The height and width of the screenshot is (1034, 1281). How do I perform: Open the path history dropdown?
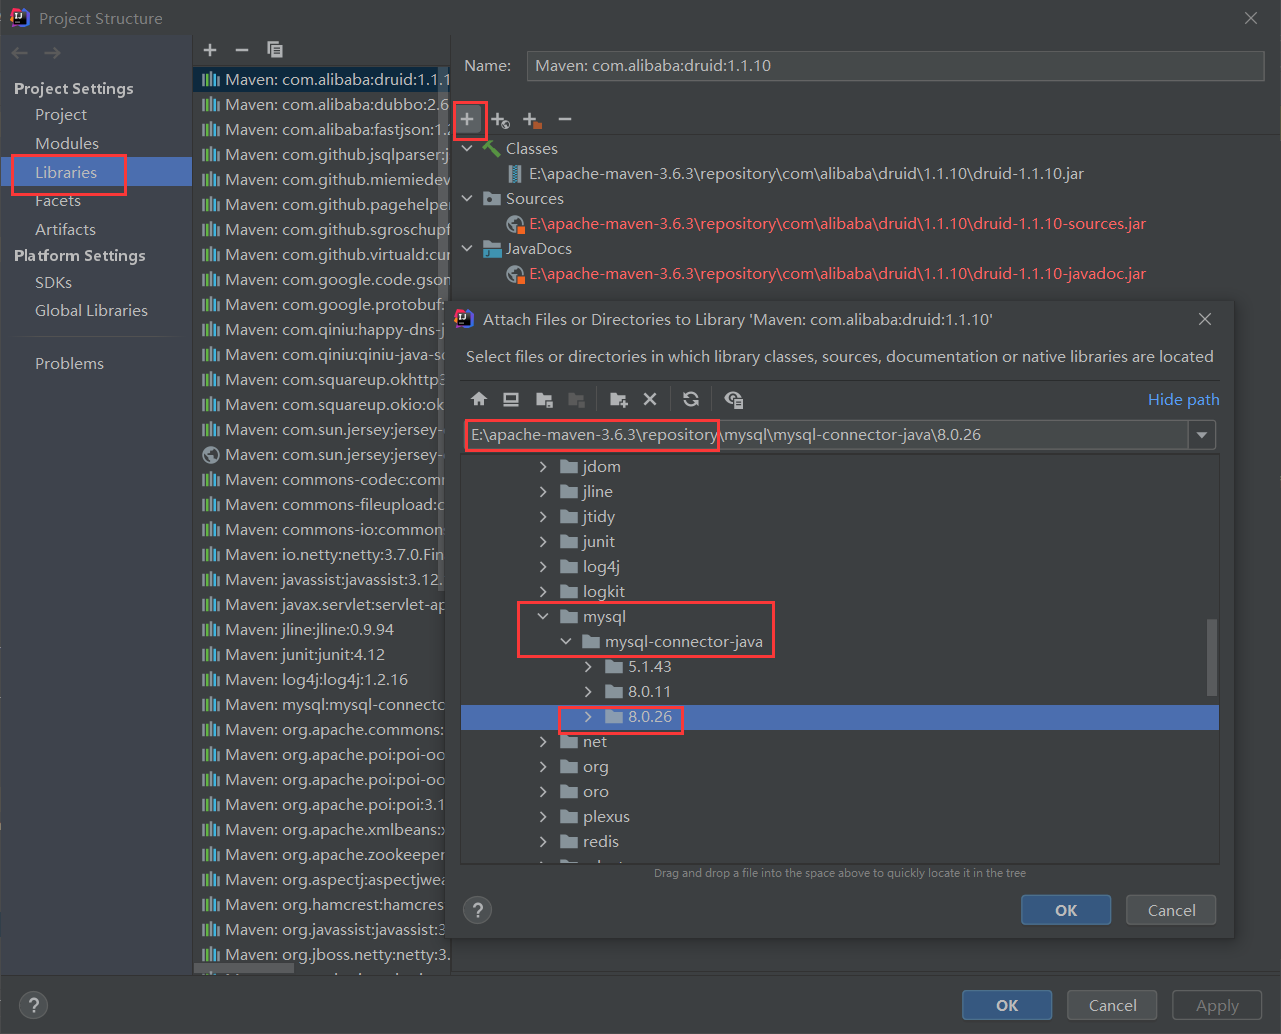[x=1202, y=435]
